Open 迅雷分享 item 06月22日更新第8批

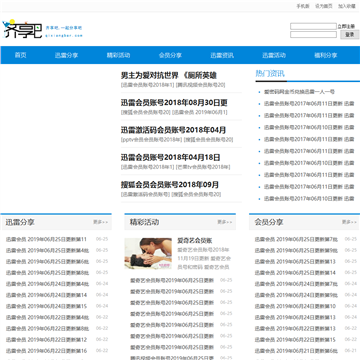tap(47, 329)
